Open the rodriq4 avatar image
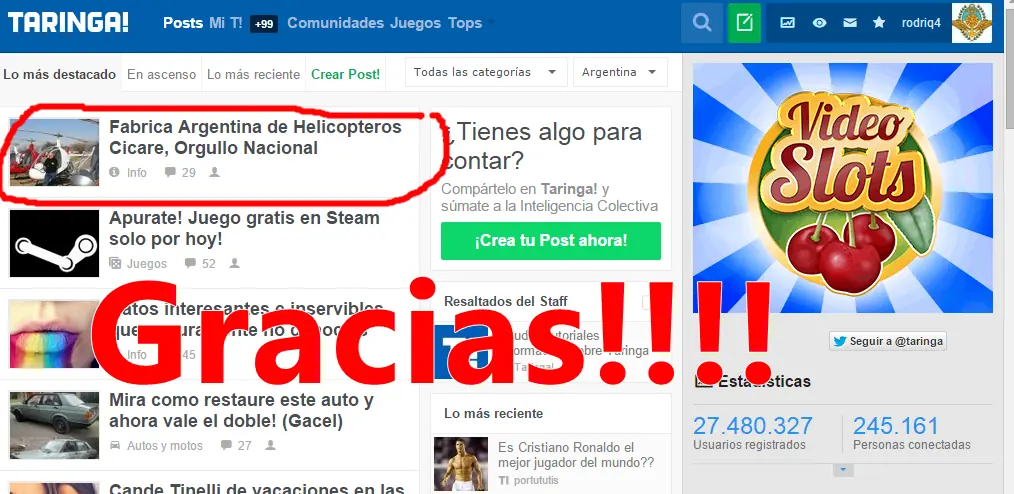Image resolution: width=1014 pixels, height=494 pixels. [x=971, y=23]
